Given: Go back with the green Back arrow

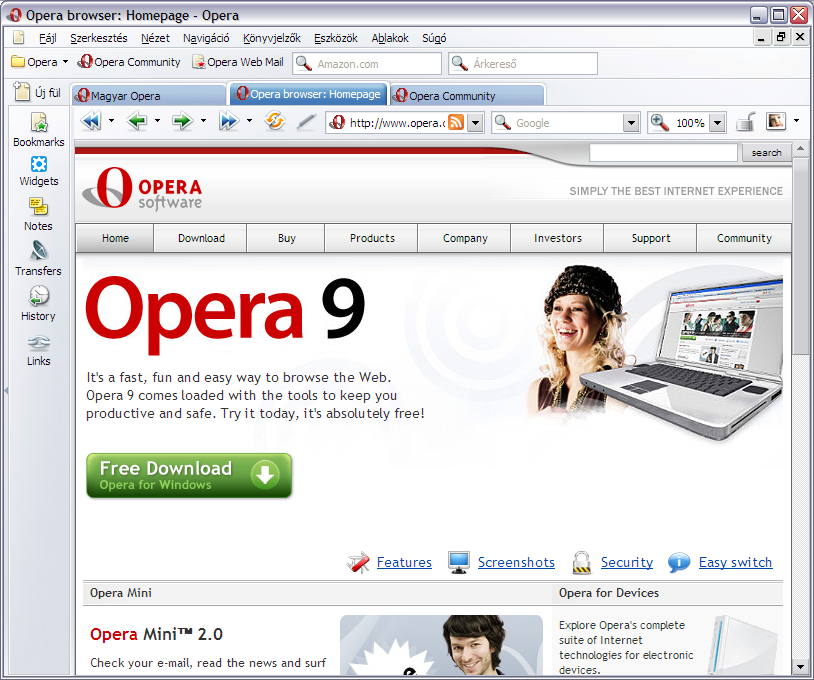Looking at the screenshot, I should tap(137, 121).
